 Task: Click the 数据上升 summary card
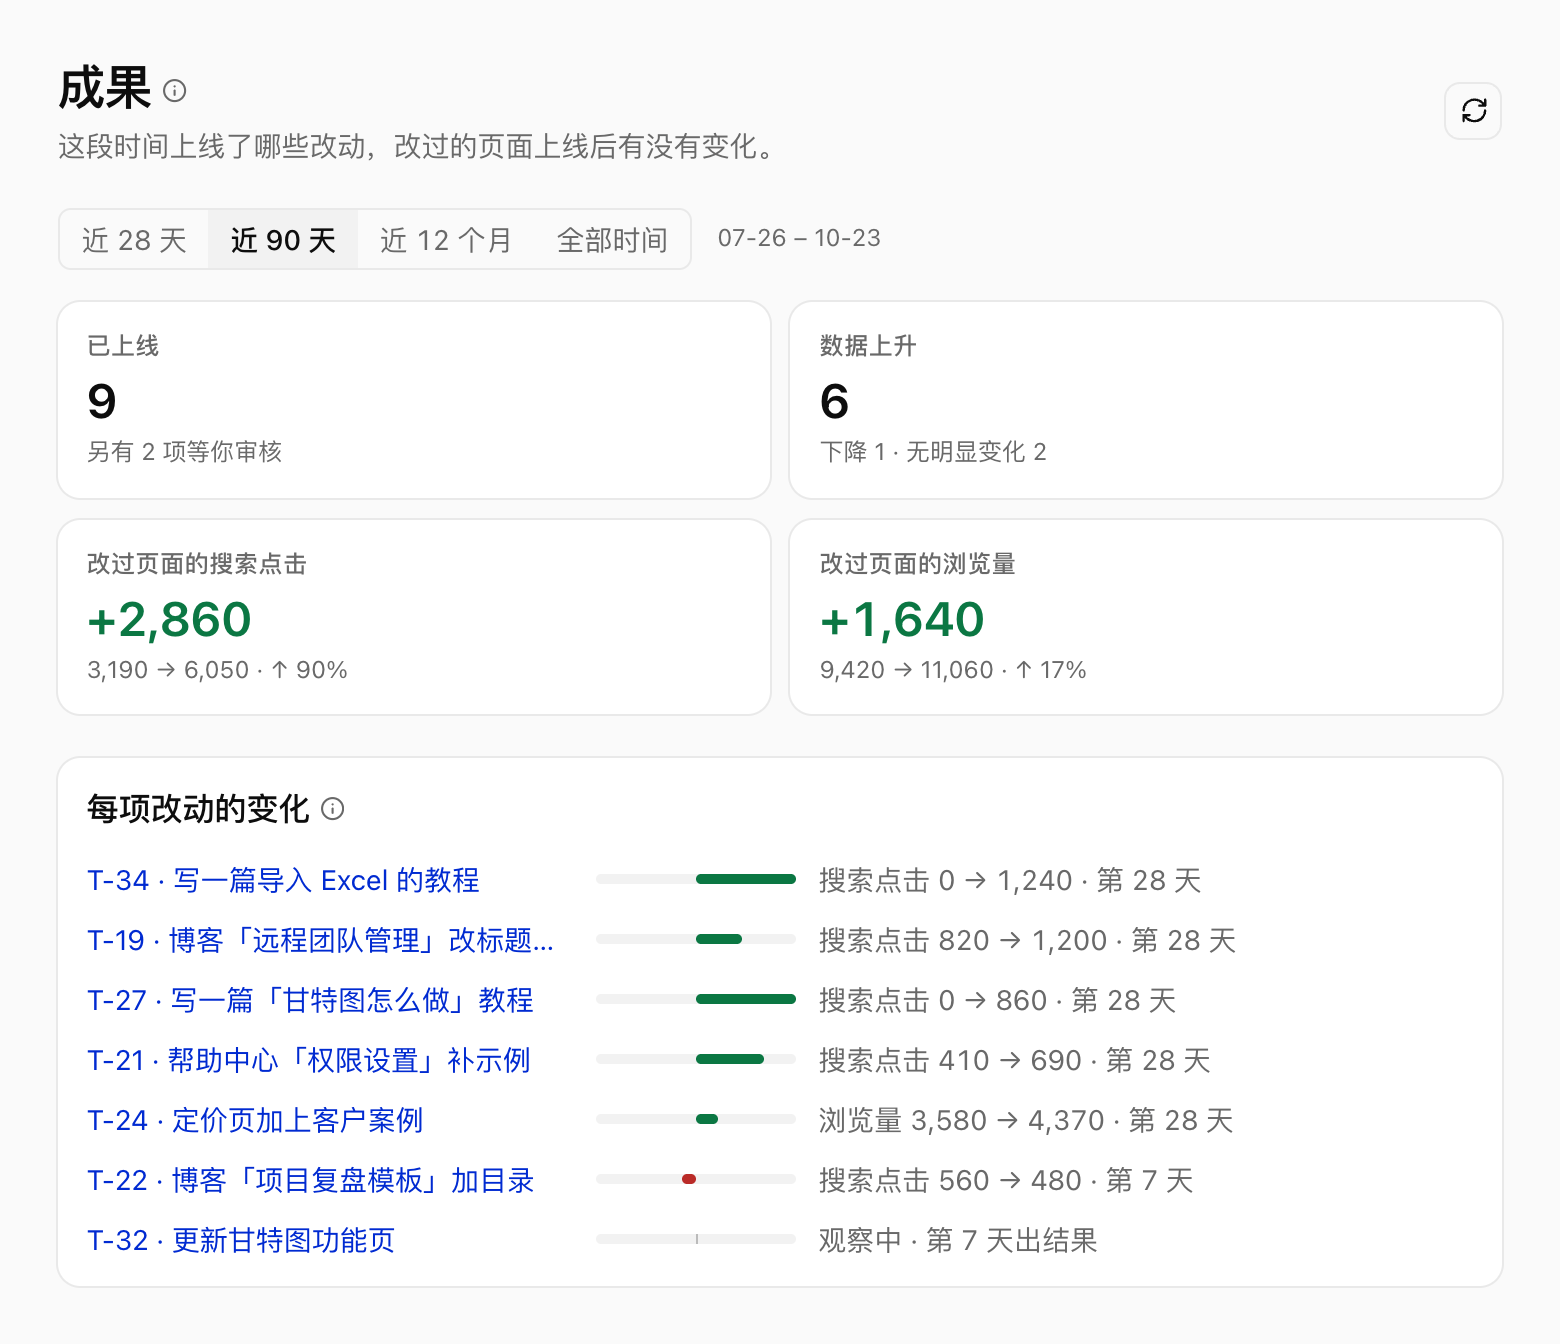click(x=1146, y=400)
